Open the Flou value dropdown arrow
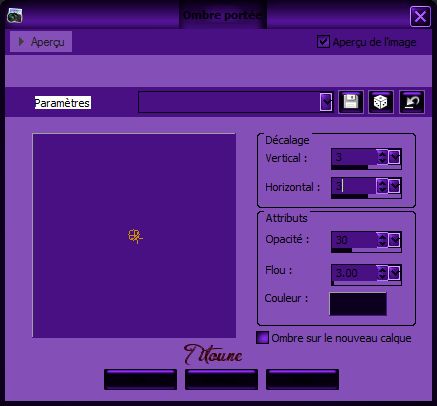437x406 pixels. (394, 273)
